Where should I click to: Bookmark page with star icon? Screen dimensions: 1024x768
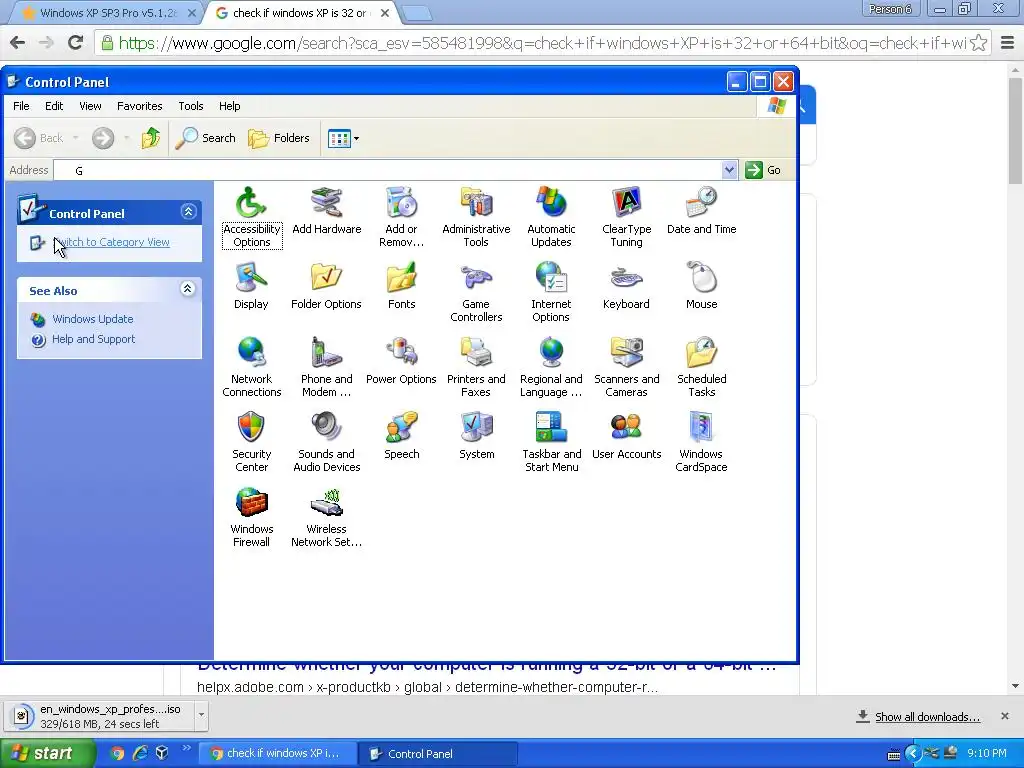pos(978,43)
